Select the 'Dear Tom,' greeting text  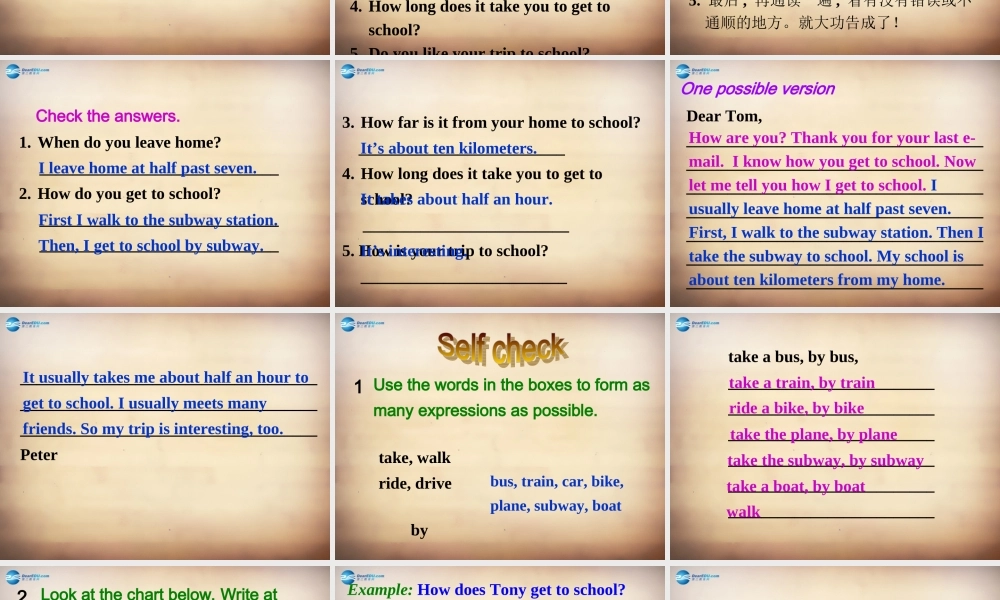pos(724,116)
